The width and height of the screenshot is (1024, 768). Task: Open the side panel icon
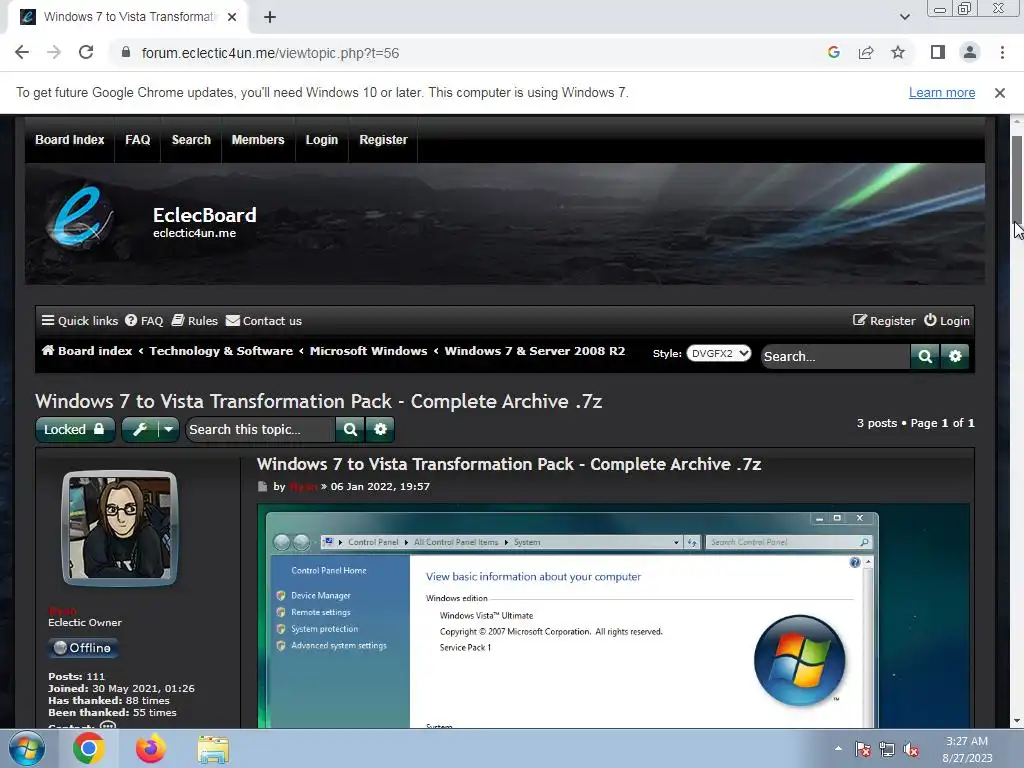point(938,53)
